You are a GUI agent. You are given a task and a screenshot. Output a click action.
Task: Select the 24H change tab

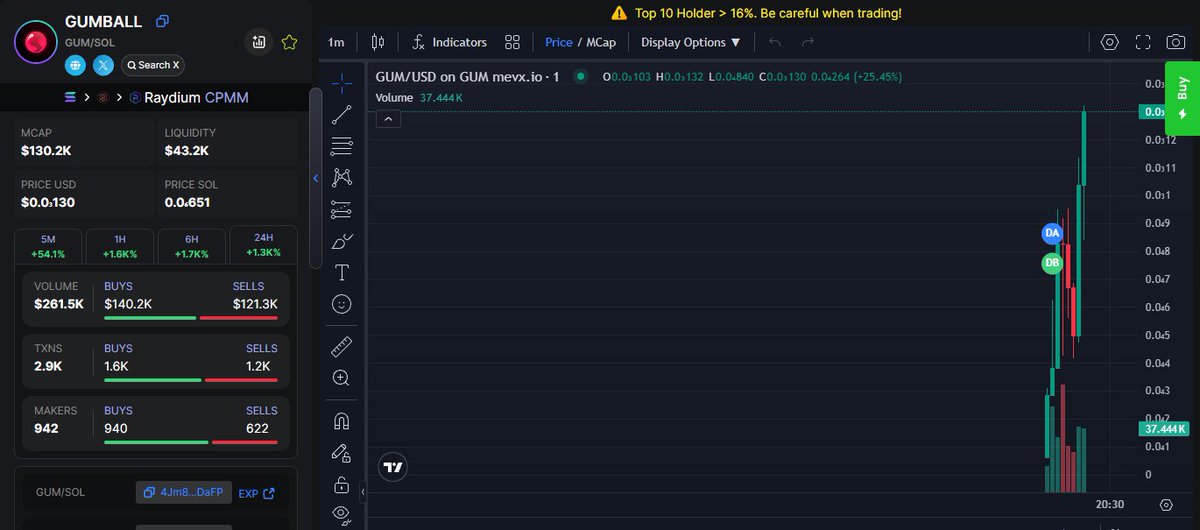point(263,244)
